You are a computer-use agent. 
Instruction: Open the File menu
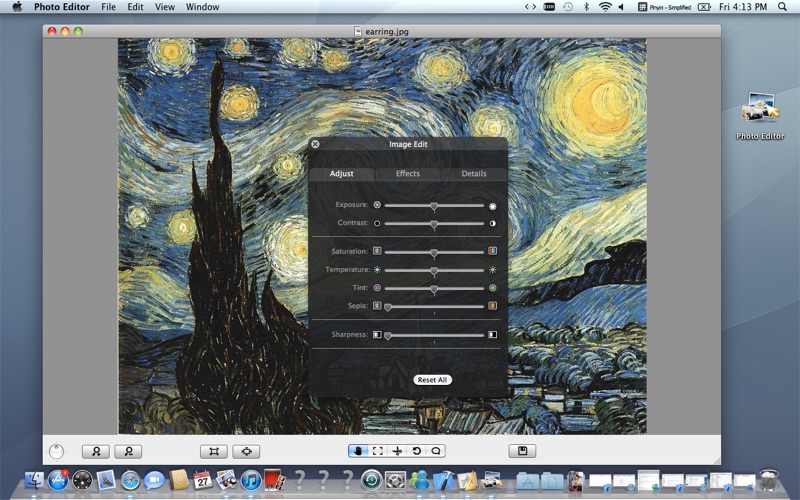point(108,7)
